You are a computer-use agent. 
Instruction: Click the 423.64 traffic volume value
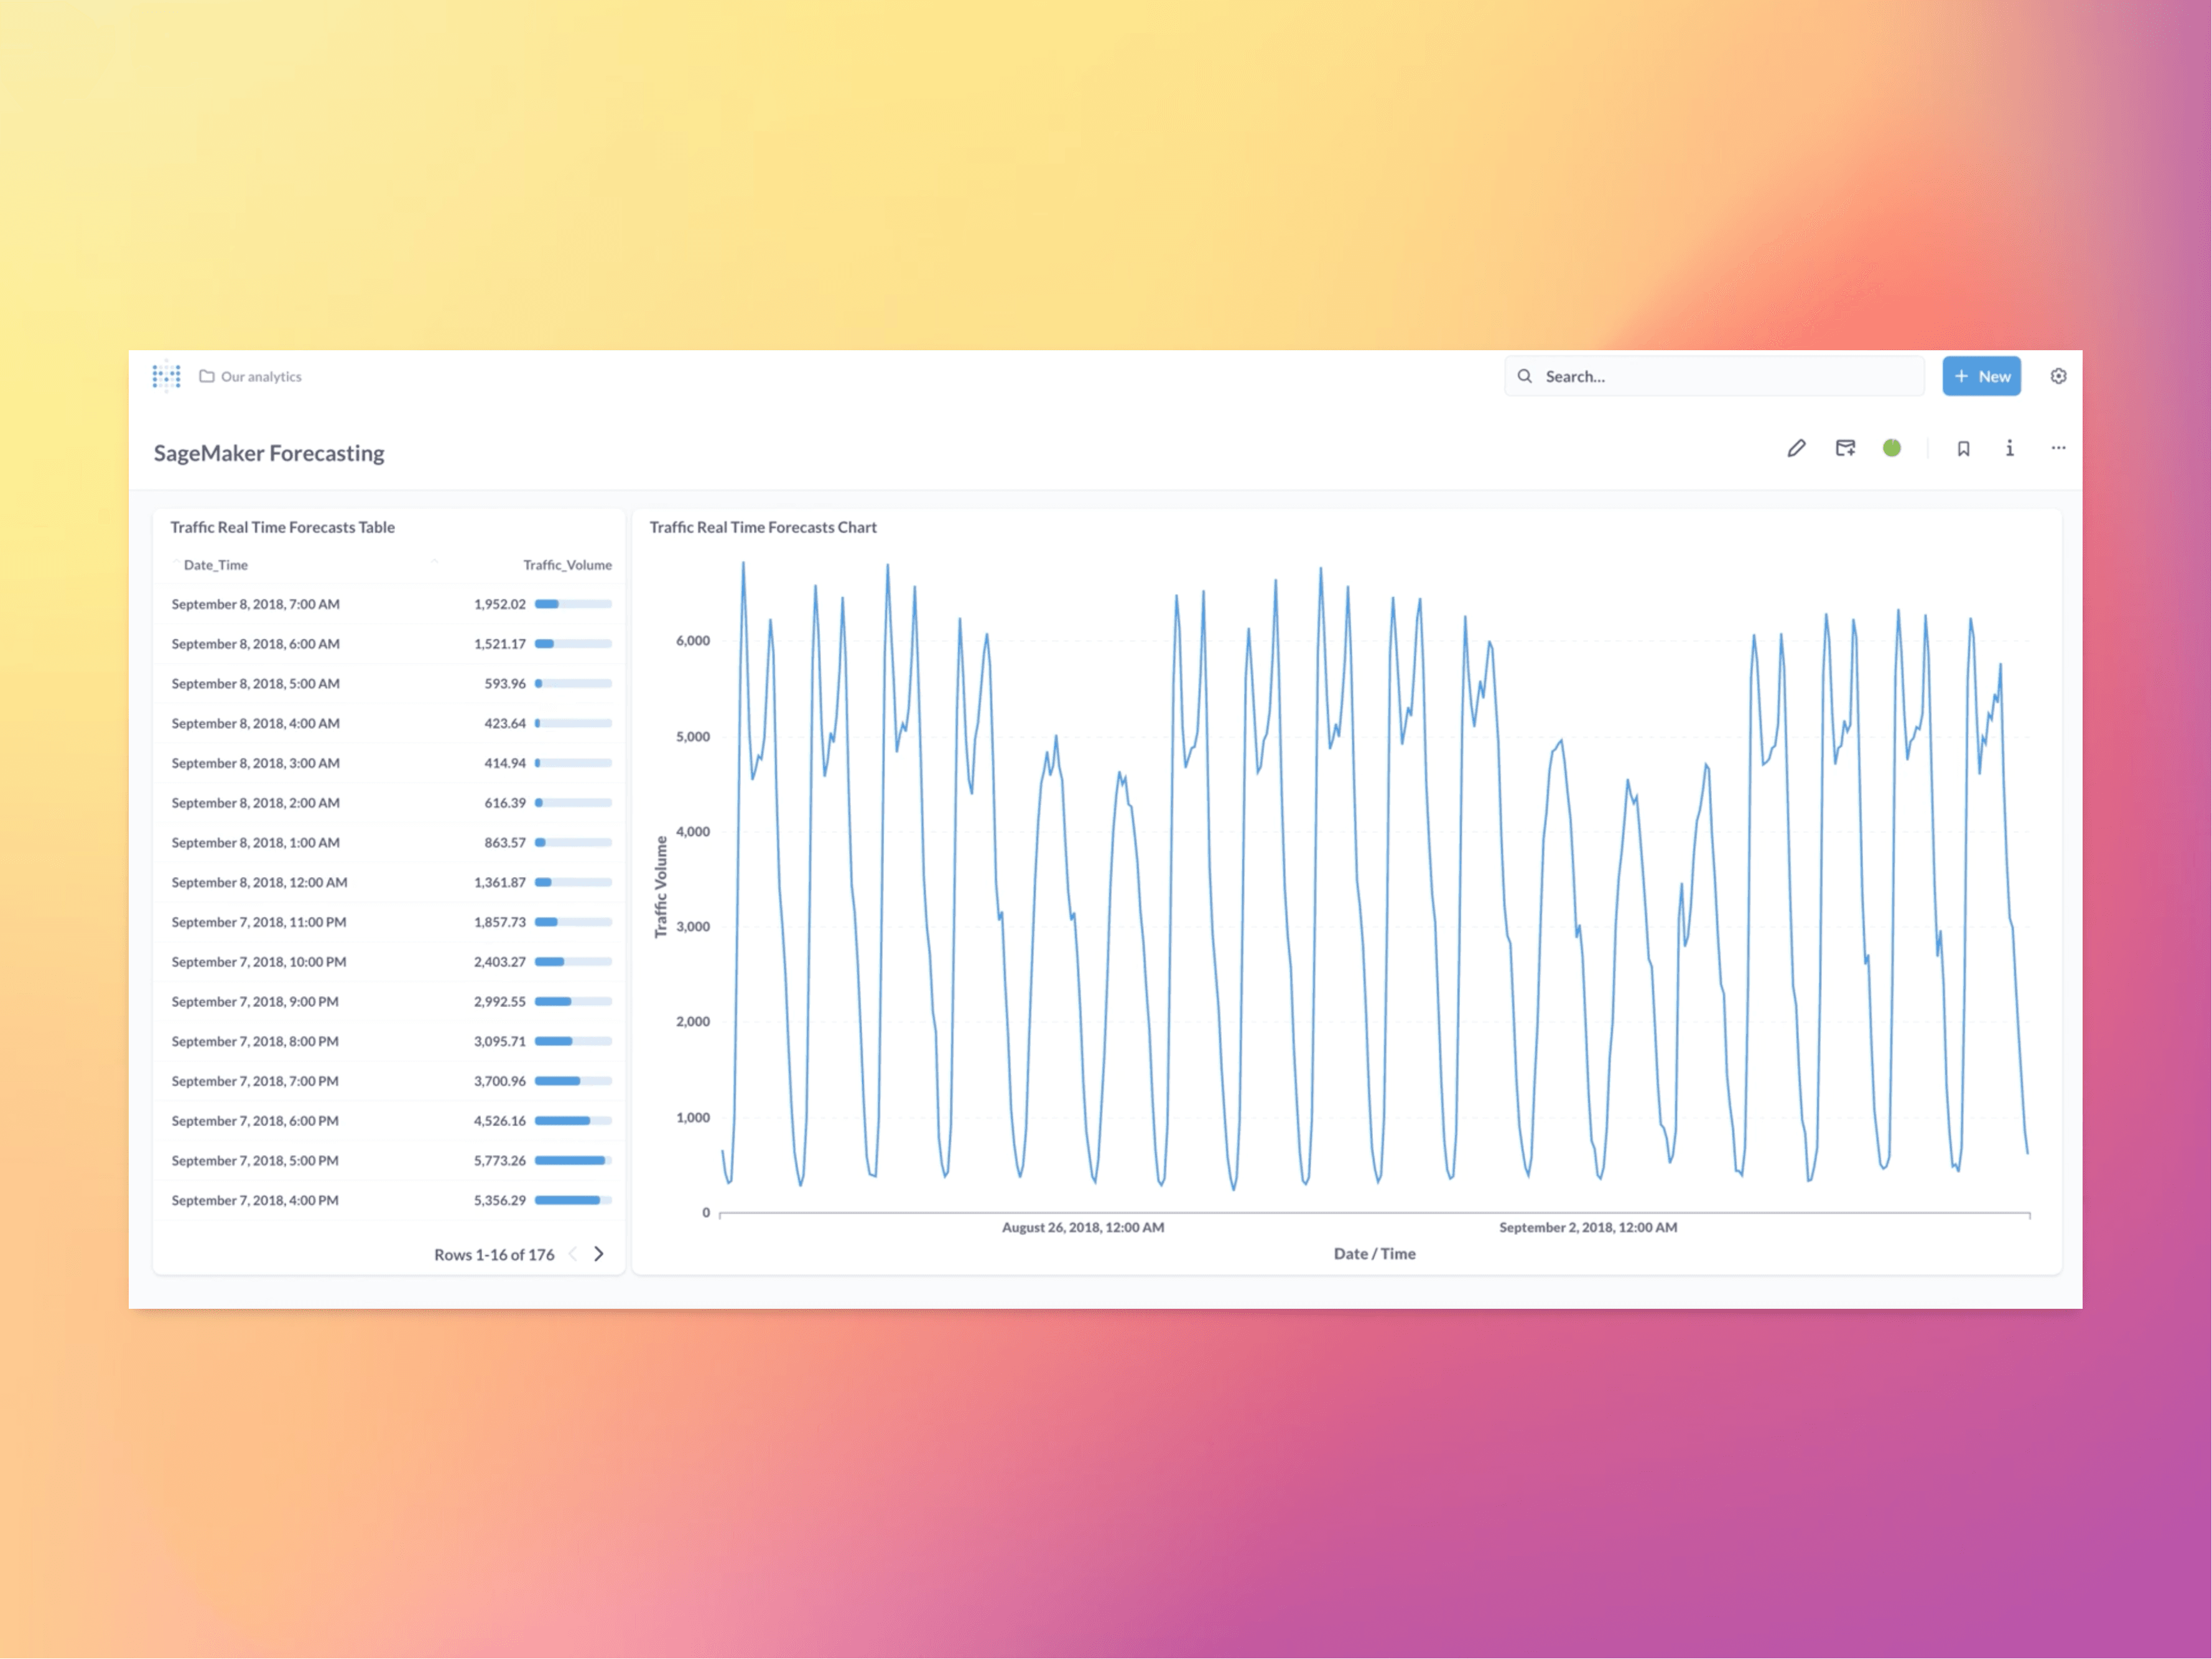pos(505,723)
